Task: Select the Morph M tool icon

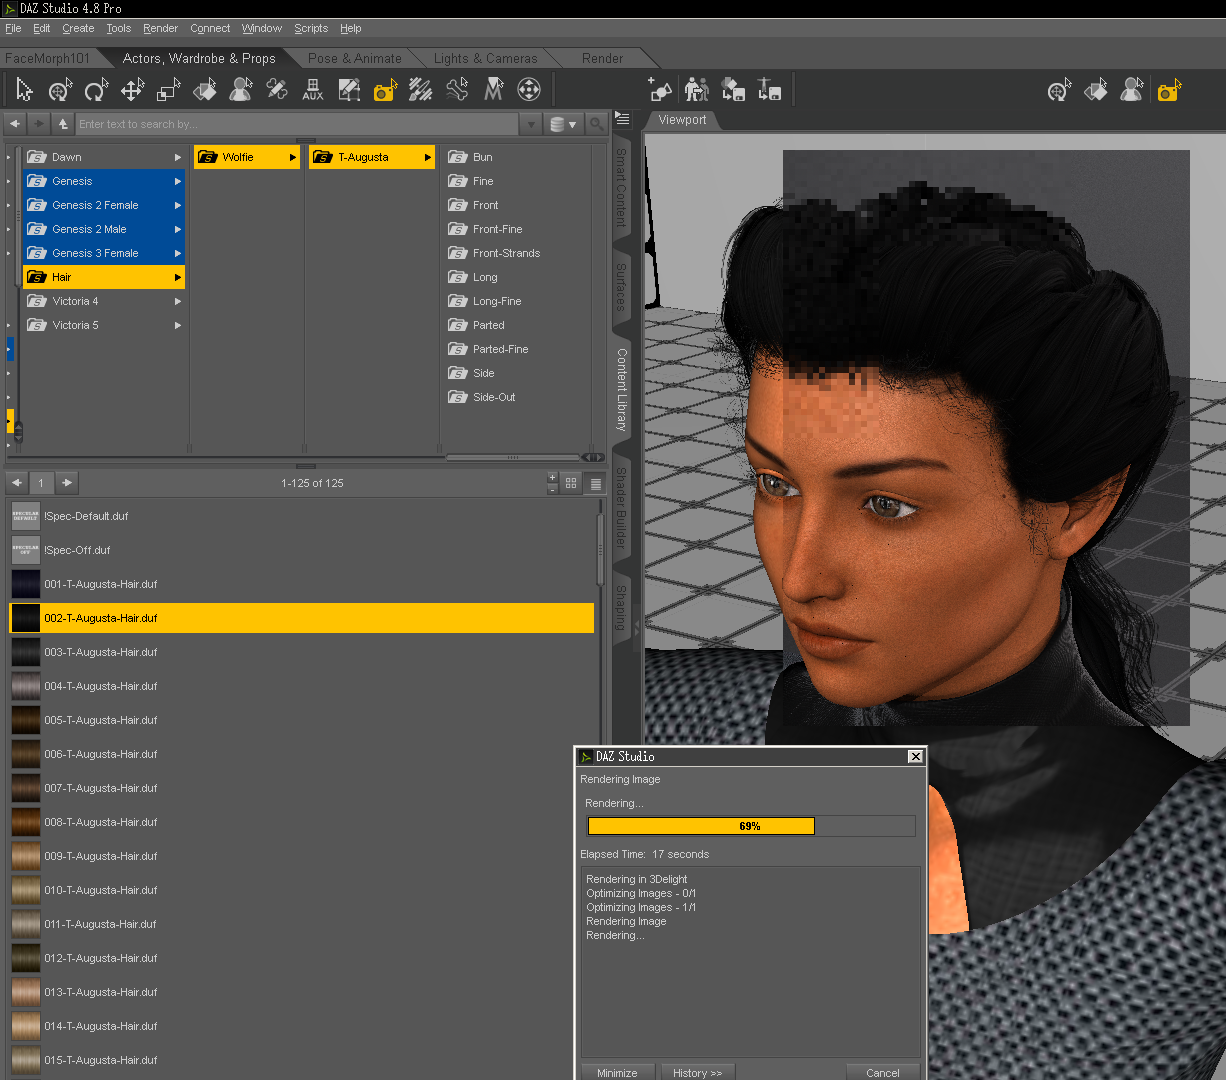Action: tap(493, 91)
